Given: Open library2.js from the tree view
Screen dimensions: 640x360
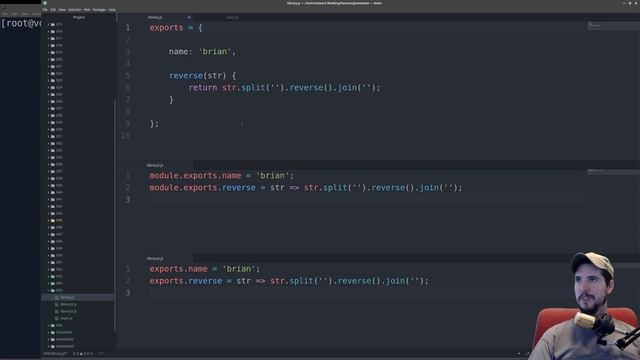Looking at the screenshot, I should (x=68, y=304).
